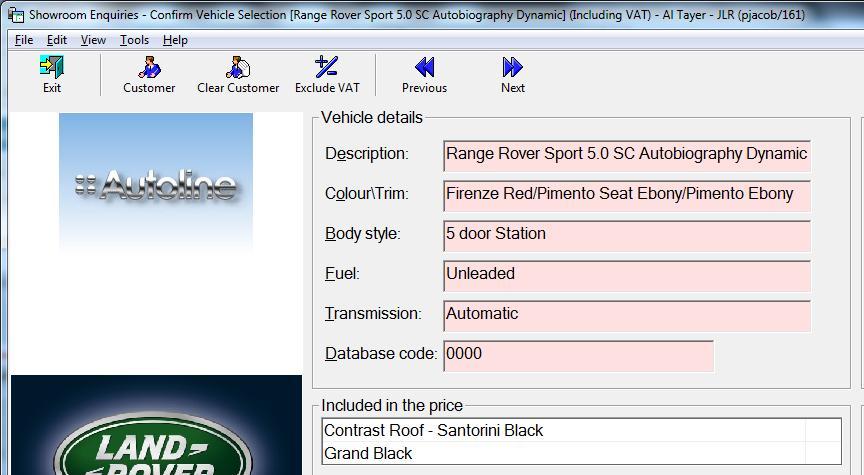The image size is (864, 475).
Task: Click the Land Rover logo image
Action: click(156, 425)
